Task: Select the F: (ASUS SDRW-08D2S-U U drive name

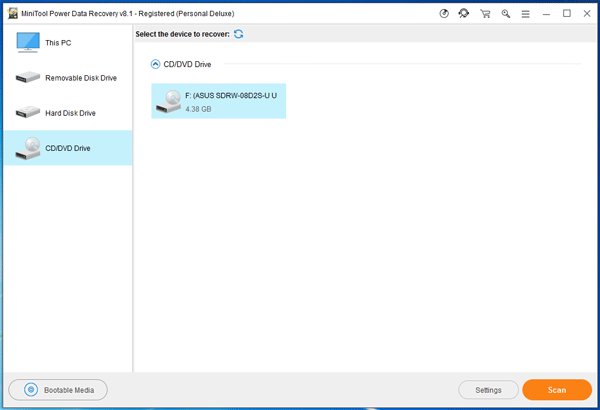Action: (x=231, y=96)
